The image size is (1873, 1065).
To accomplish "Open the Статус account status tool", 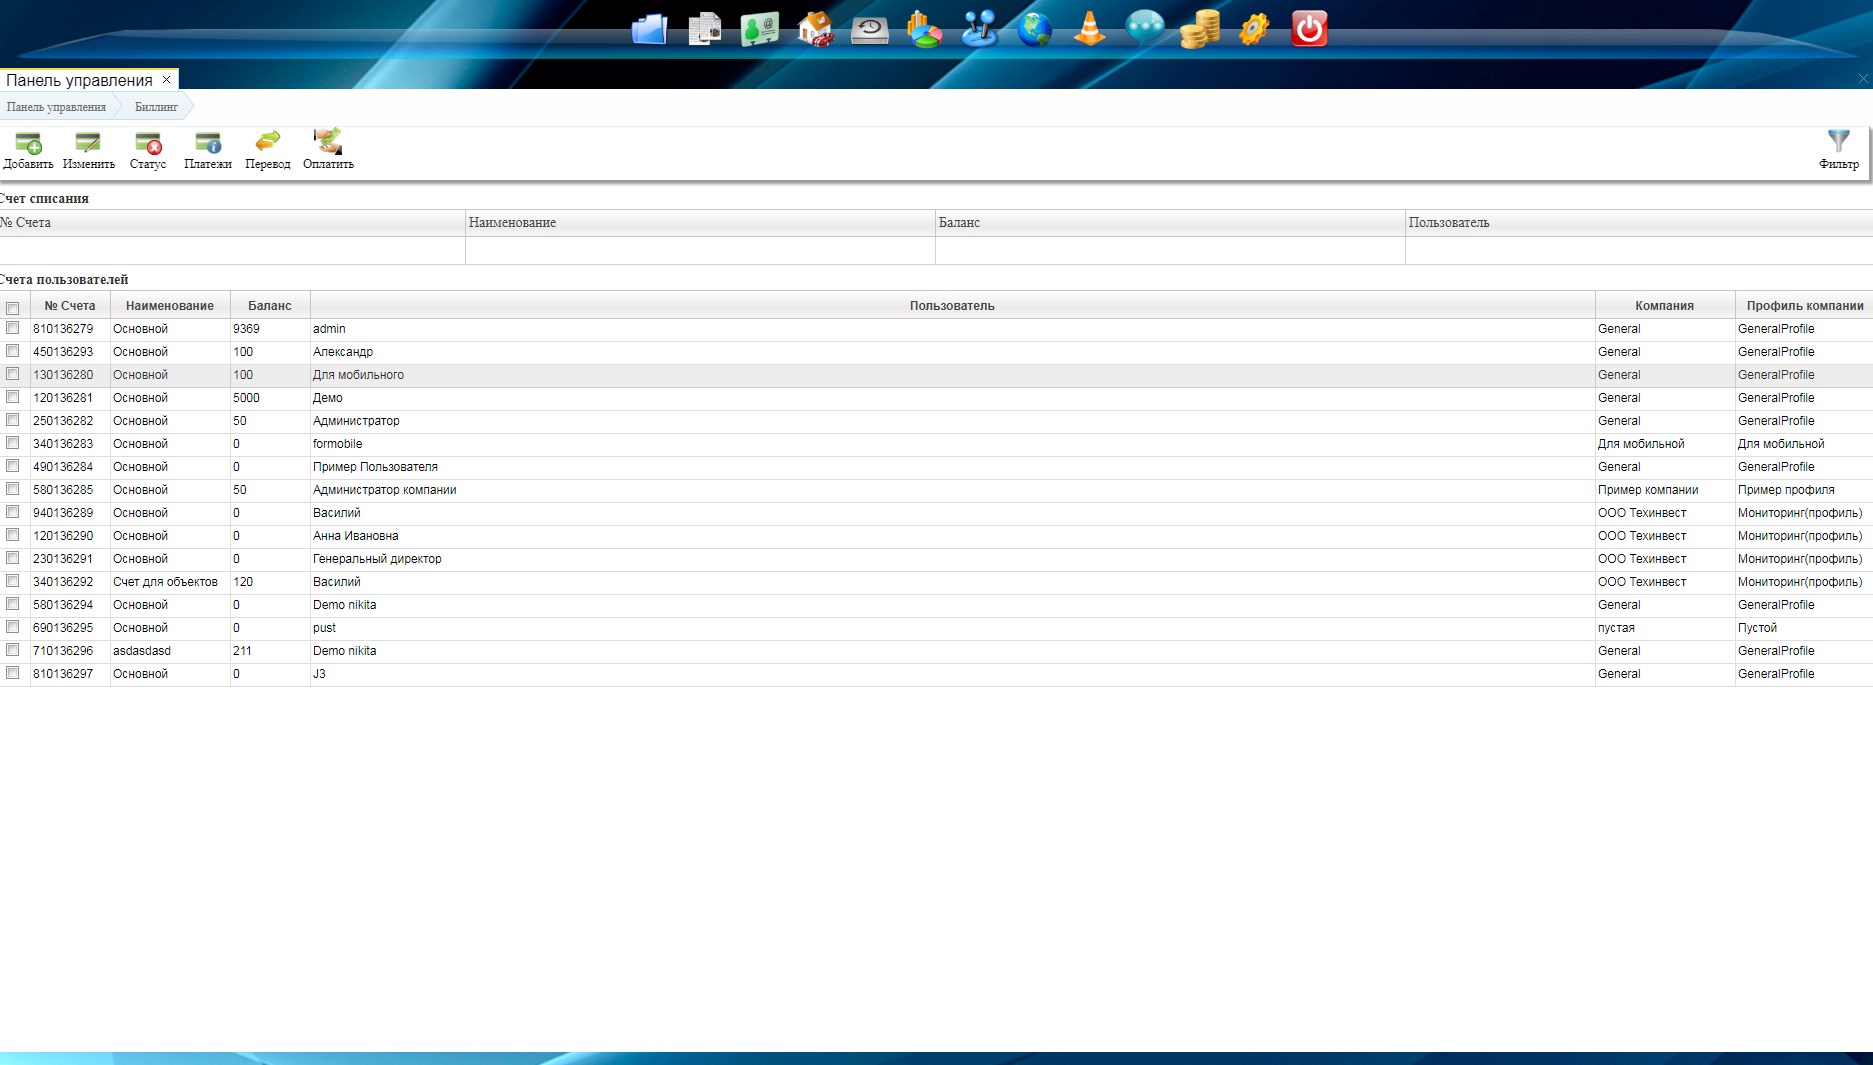I will coord(148,143).
